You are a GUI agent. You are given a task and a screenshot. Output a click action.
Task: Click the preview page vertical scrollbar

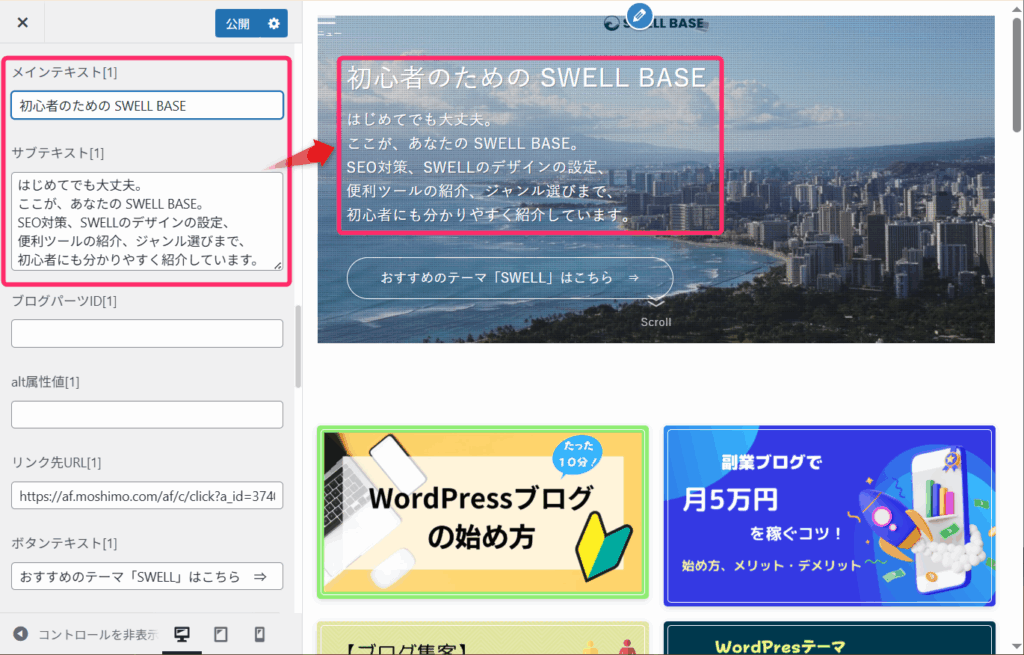click(1017, 74)
